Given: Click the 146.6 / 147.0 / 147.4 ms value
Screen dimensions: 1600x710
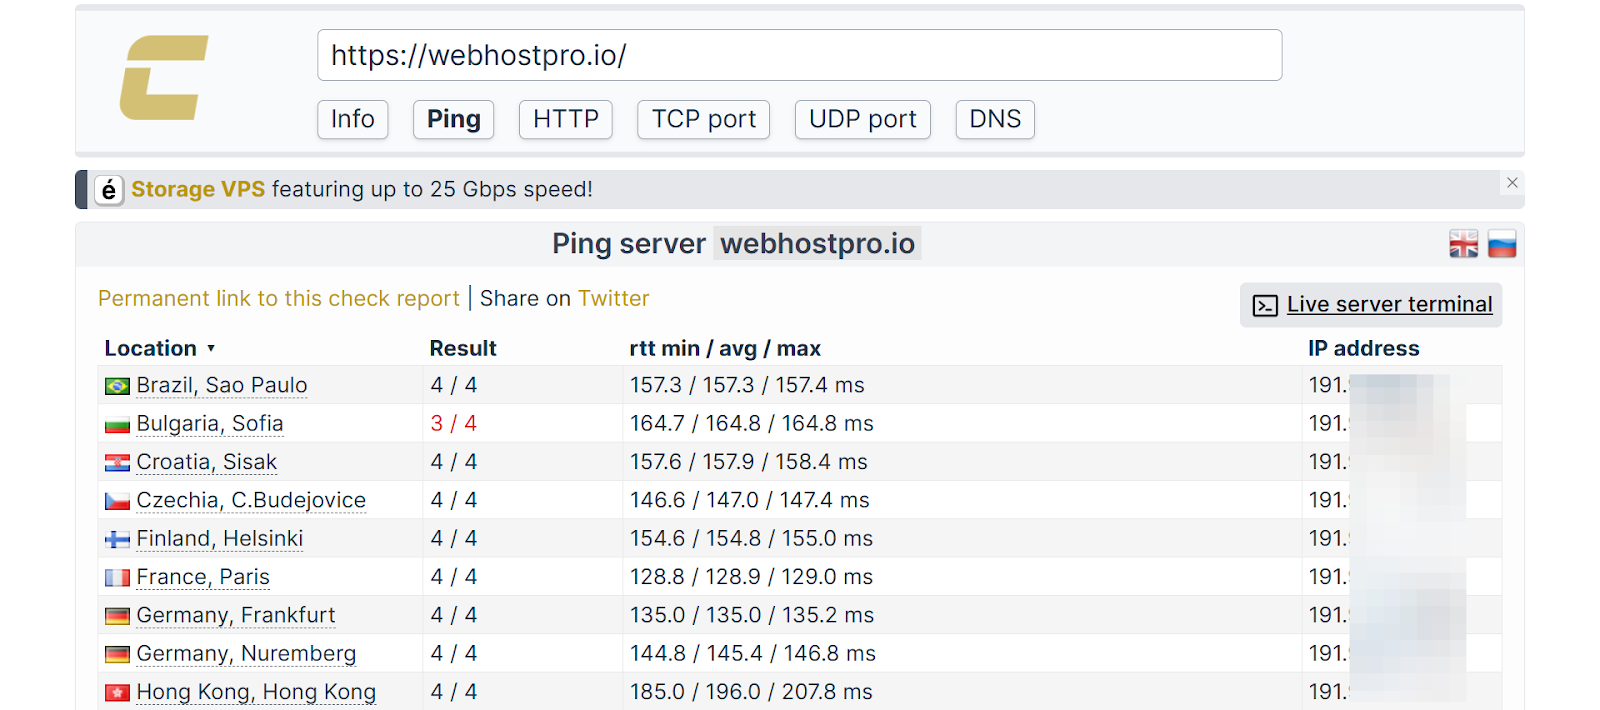Looking at the screenshot, I should [750, 500].
